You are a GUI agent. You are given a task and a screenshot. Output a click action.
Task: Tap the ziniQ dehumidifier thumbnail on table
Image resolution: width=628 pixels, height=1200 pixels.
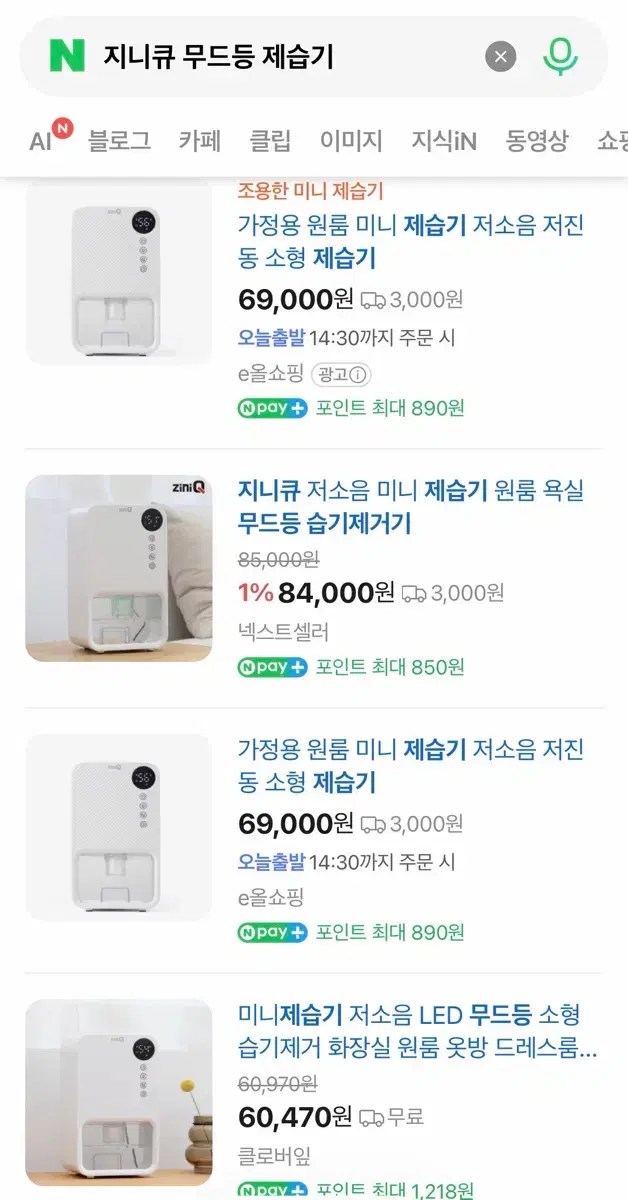pos(119,568)
